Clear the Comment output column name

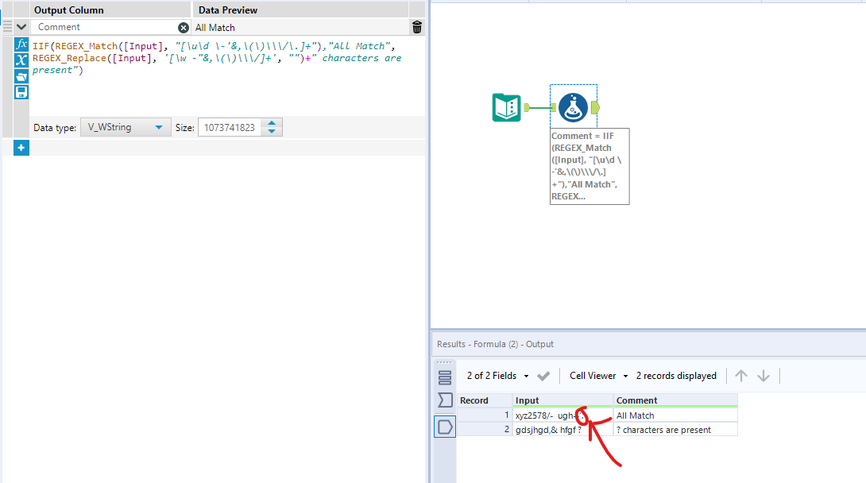(x=183, y=27)
